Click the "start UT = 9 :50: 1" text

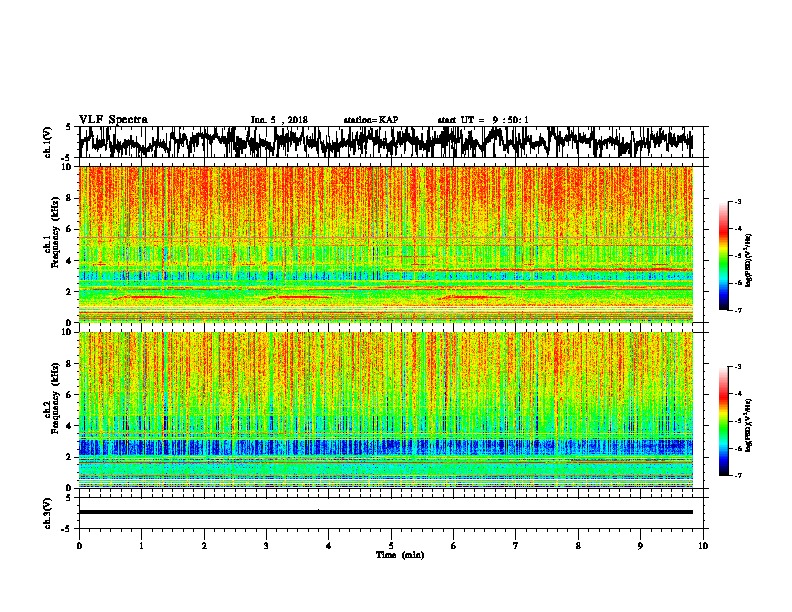click(483, 120)
